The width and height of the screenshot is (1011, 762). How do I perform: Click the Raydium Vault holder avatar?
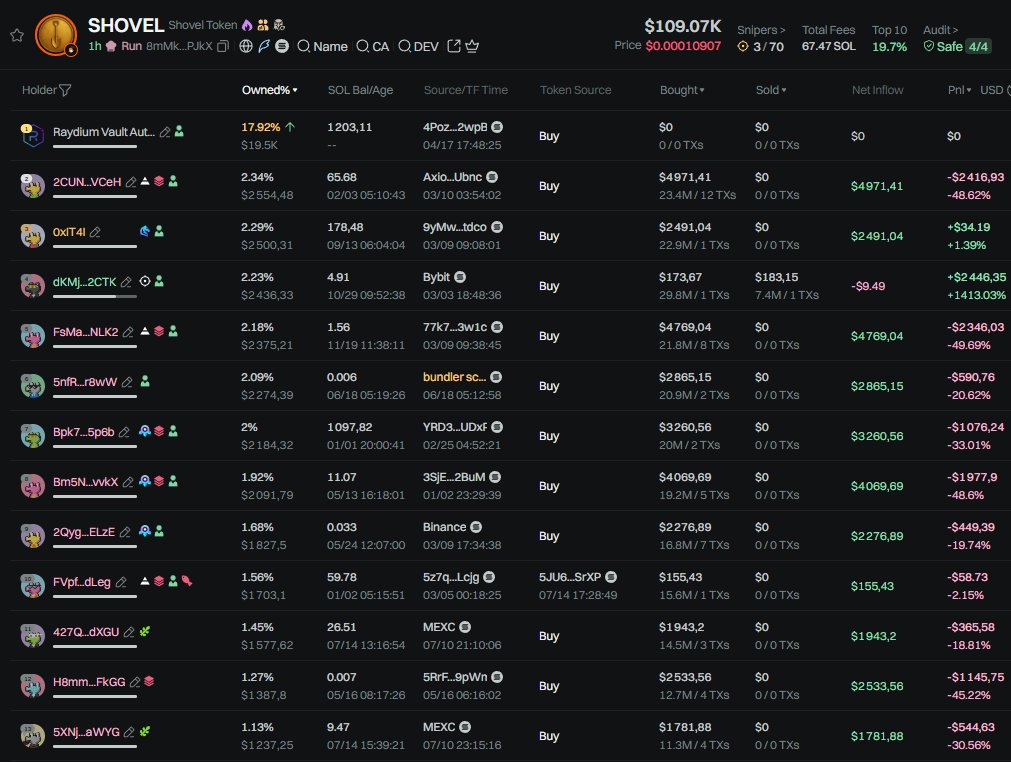(32, 135)
